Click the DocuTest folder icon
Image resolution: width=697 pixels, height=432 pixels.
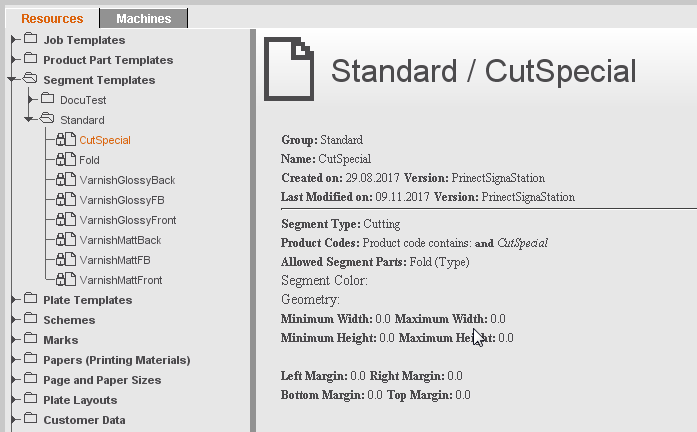pyautogui.click(x=48, y=100)
